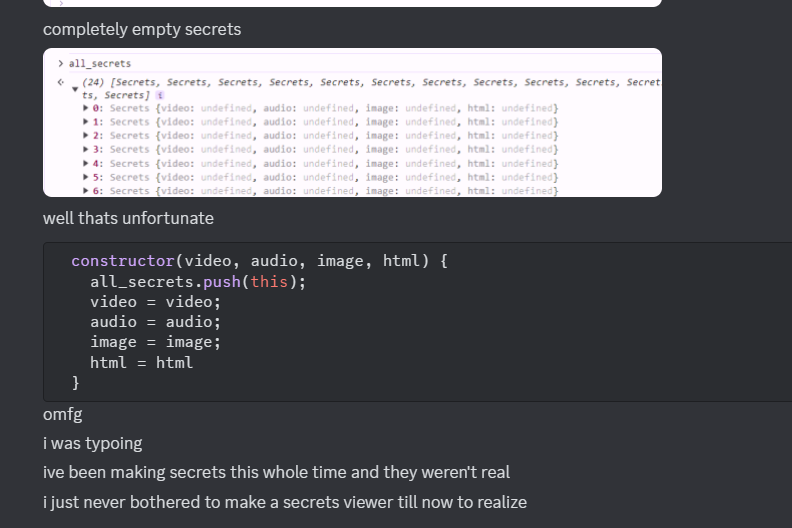Expand entry 1 Secrets object

86,122
